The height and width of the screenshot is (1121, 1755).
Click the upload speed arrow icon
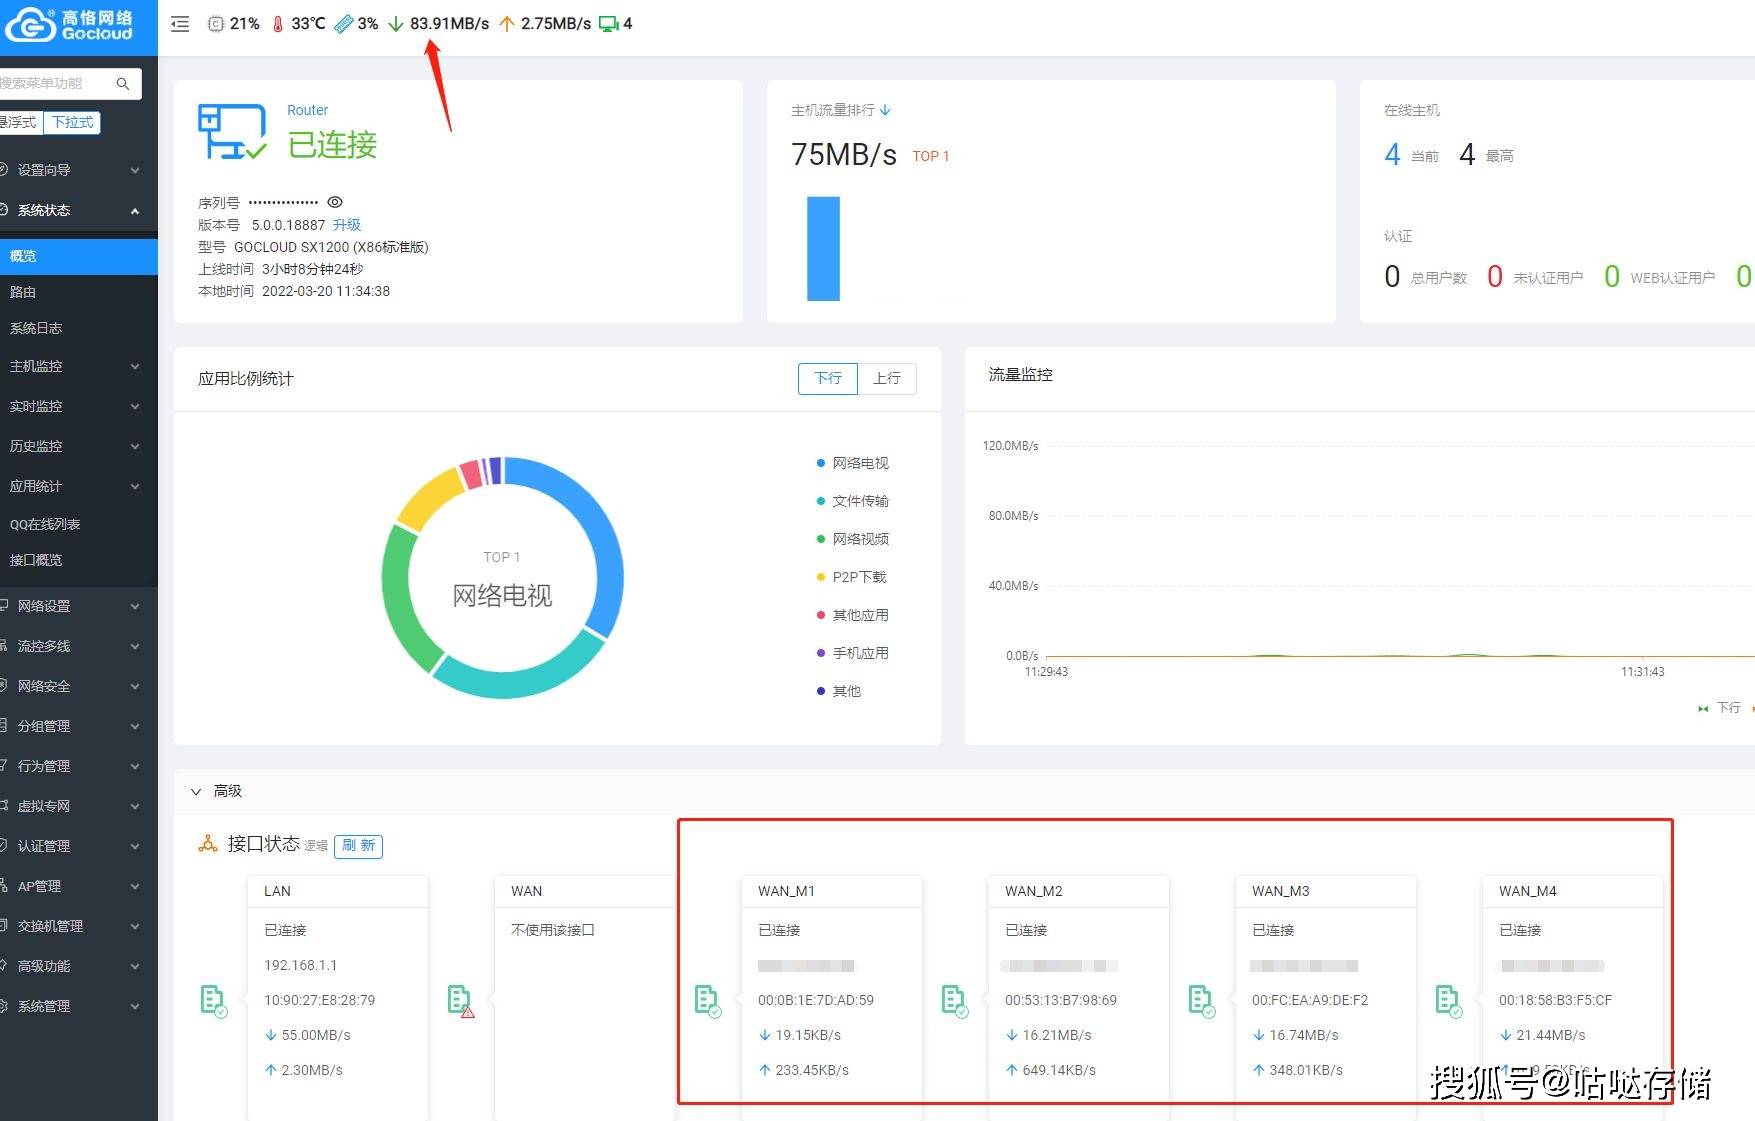tap(507, 24)
